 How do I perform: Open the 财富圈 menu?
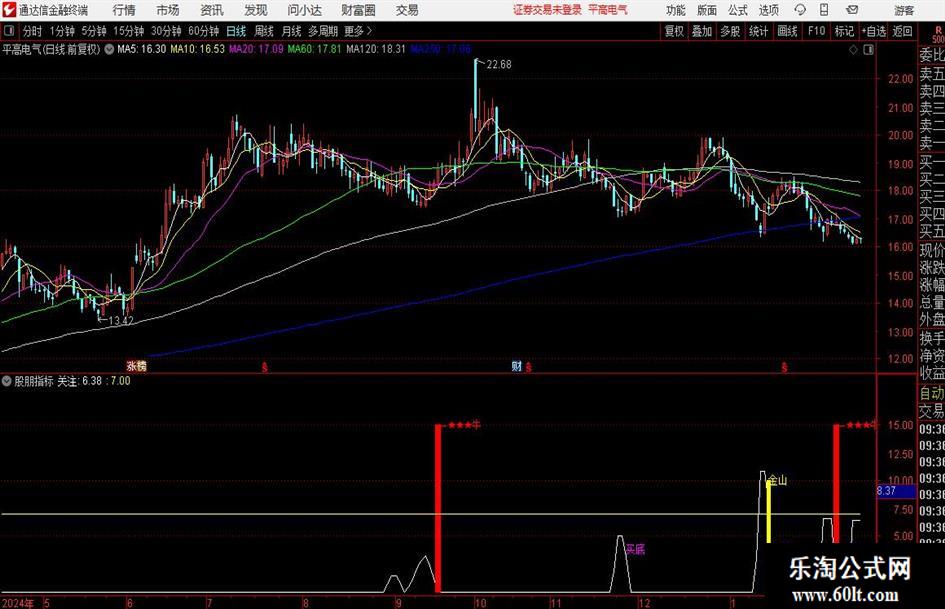coord(358,10)
